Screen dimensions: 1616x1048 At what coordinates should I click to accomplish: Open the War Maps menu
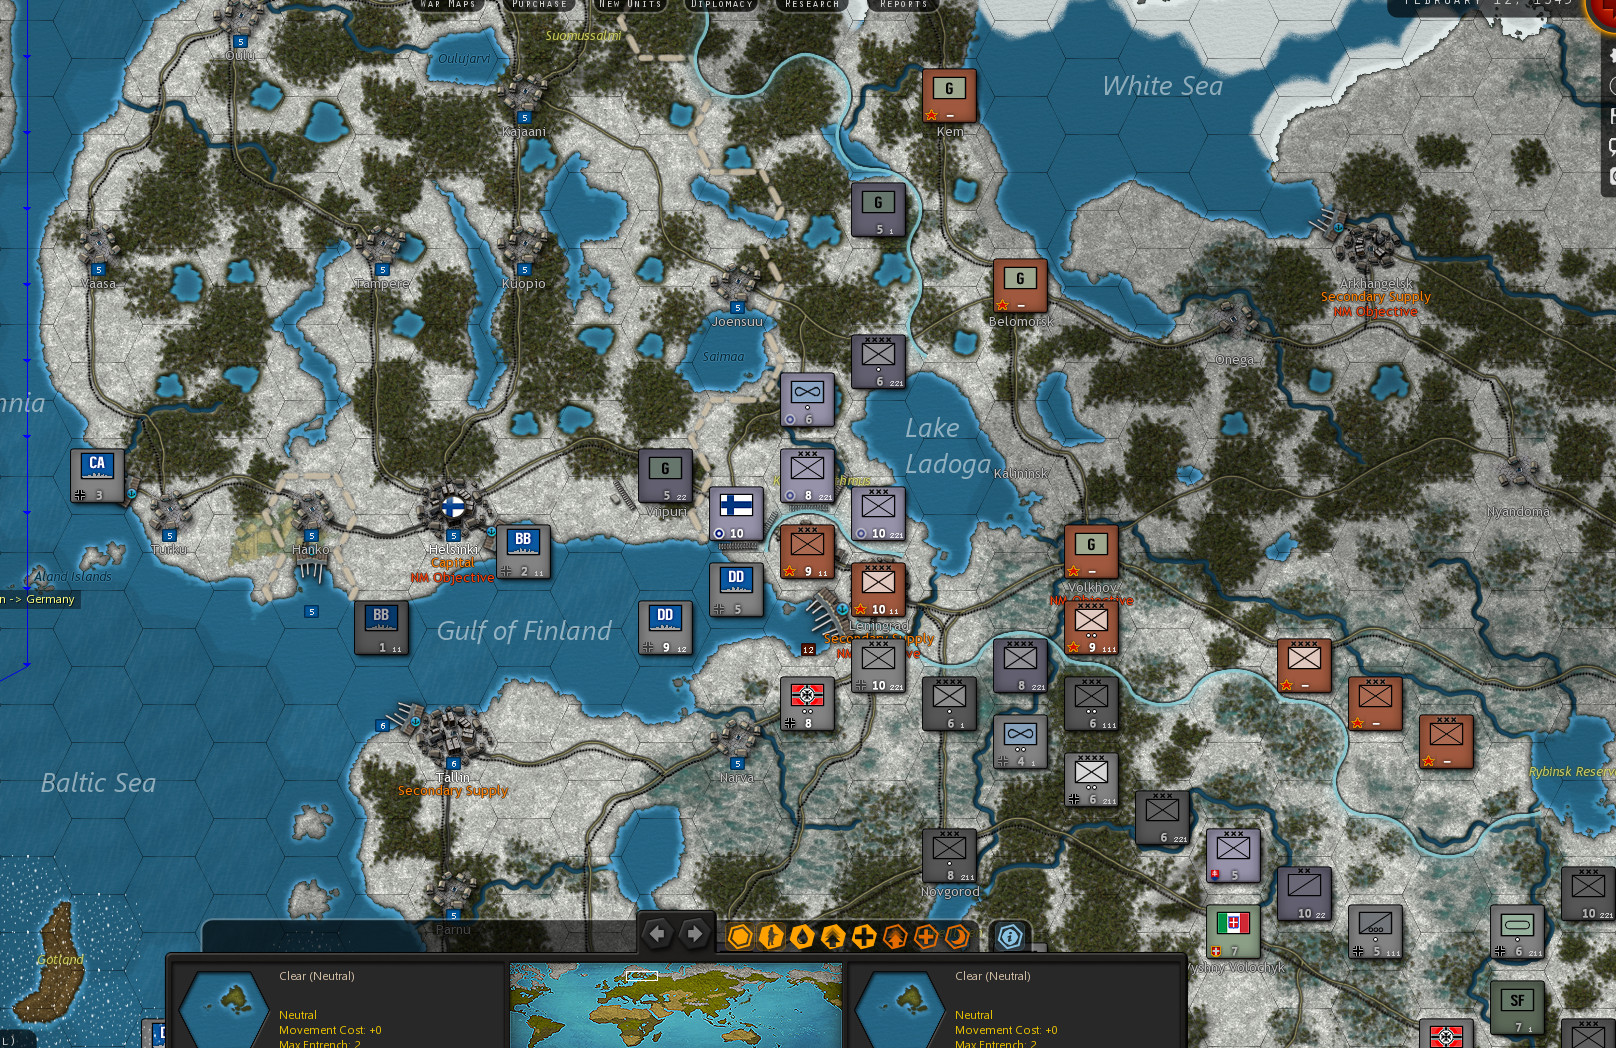(447, 4)
